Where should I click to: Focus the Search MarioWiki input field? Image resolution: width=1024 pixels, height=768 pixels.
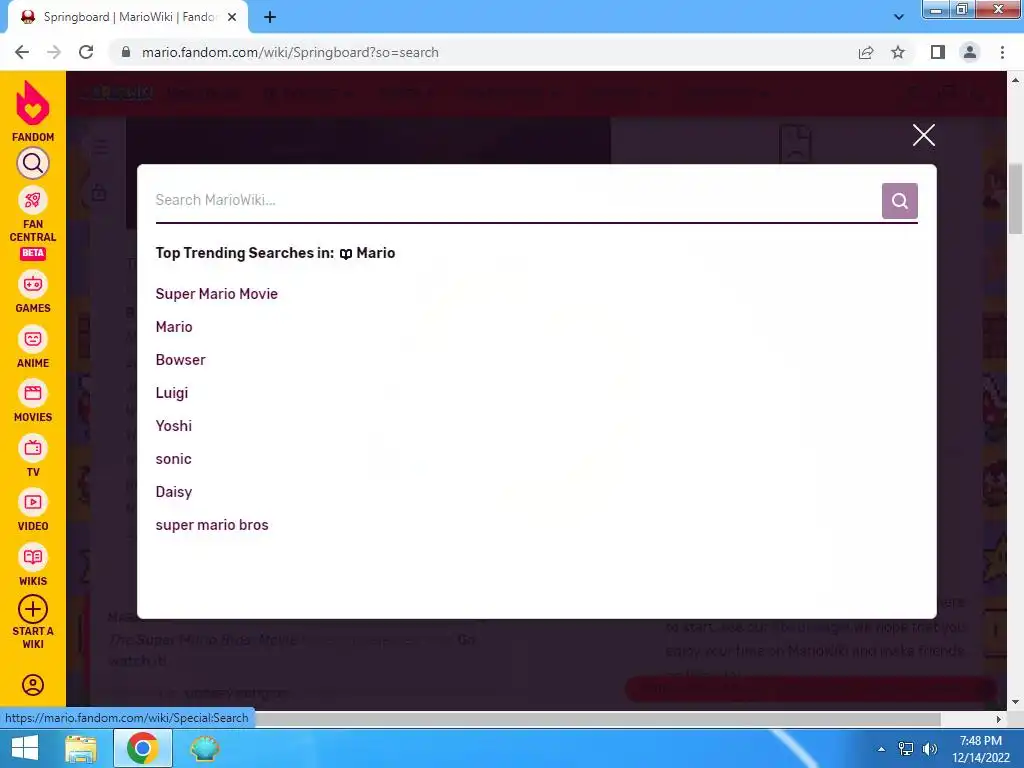517,200
